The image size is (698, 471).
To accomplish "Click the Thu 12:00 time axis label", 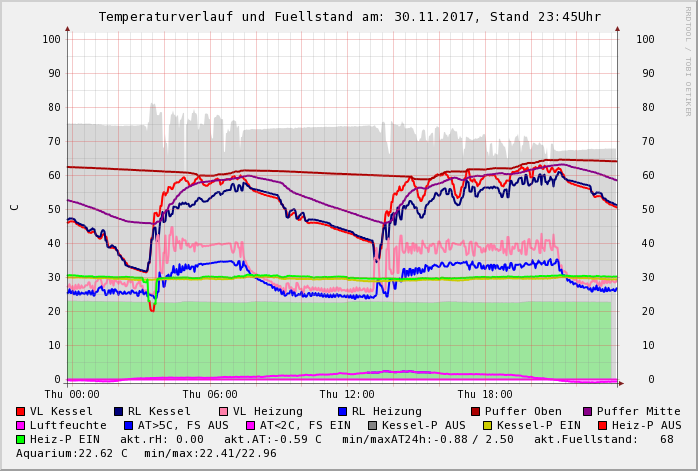I will click(347, 394).
